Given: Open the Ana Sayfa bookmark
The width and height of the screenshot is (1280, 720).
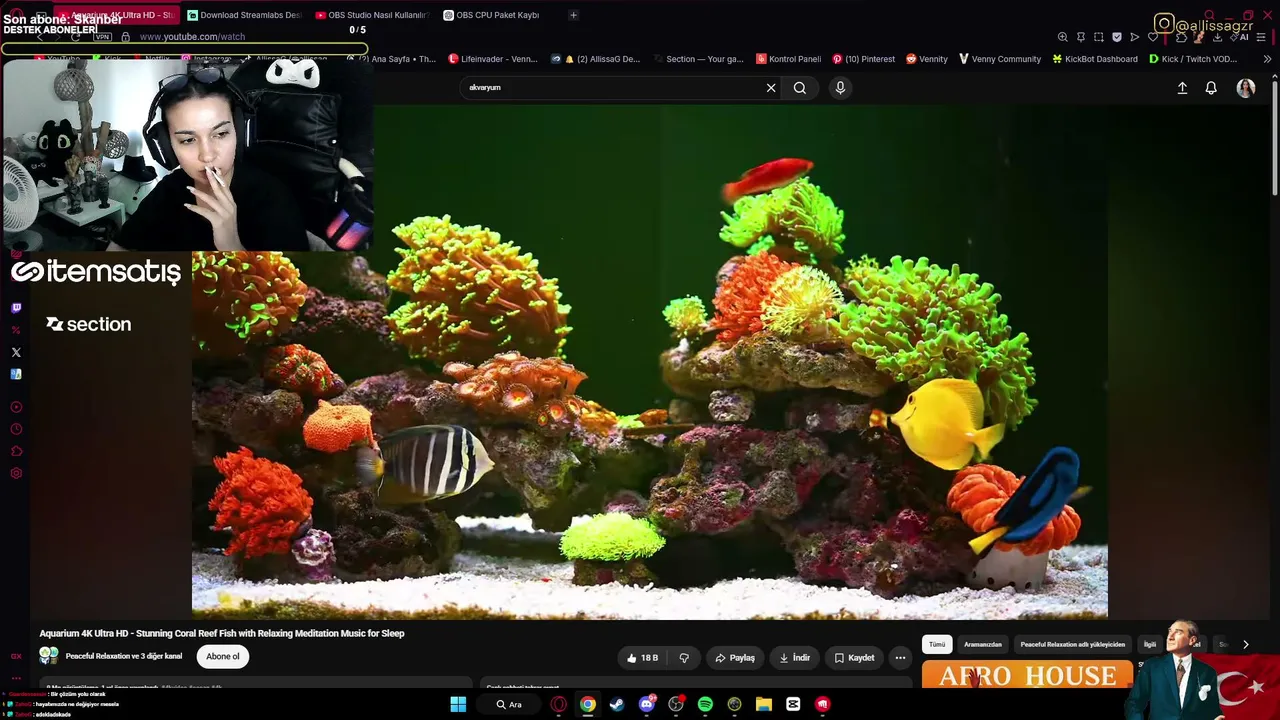Looking at the screenshot, I should point(397,59).
